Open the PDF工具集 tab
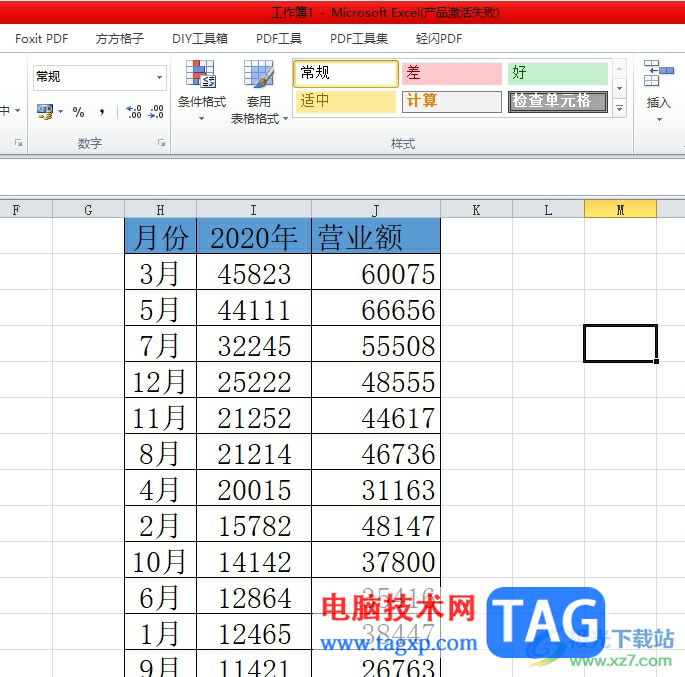The image size is (685, 677). coord(359,39)
